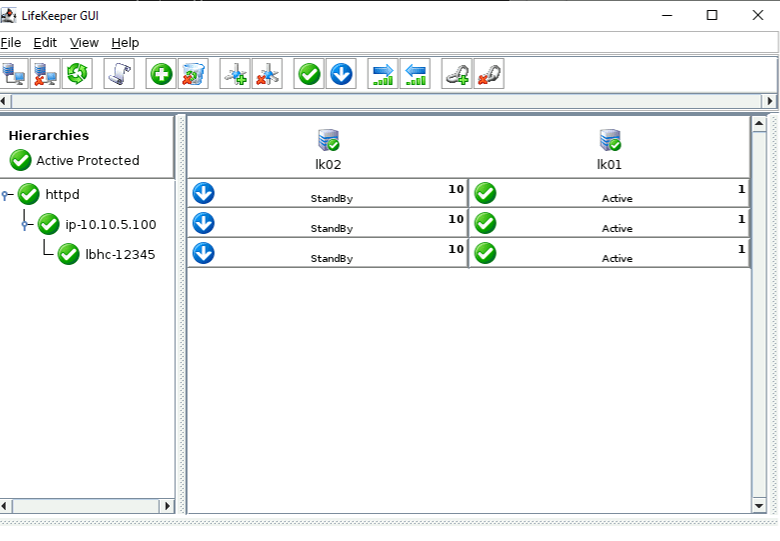The width and height of the screenshot is (780, 541).
Task: Click the Hierarchies panel heading
Action: click(x=49, y=135)
